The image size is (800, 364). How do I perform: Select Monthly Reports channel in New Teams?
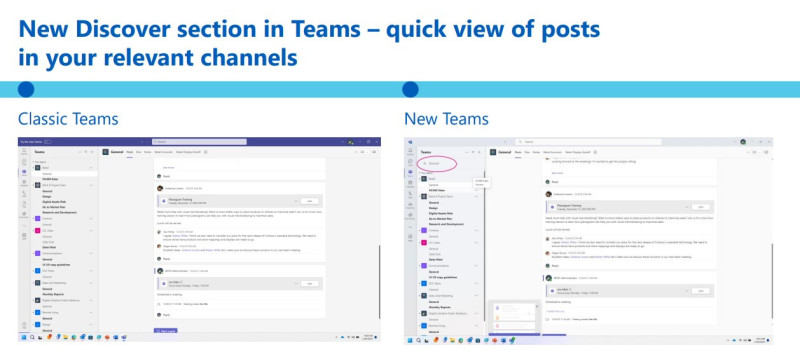pos(440,307)
